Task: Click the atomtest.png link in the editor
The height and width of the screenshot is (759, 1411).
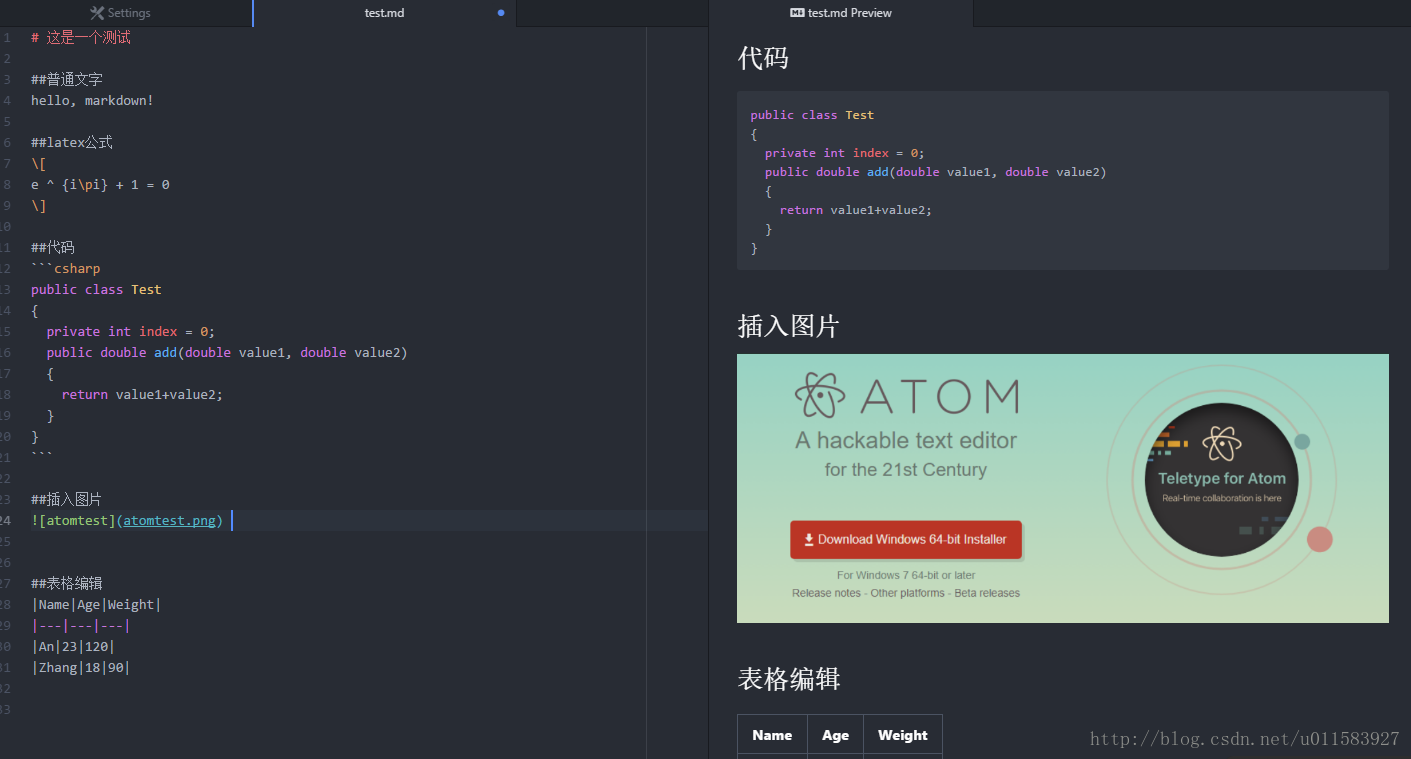Action: [170, 520]
